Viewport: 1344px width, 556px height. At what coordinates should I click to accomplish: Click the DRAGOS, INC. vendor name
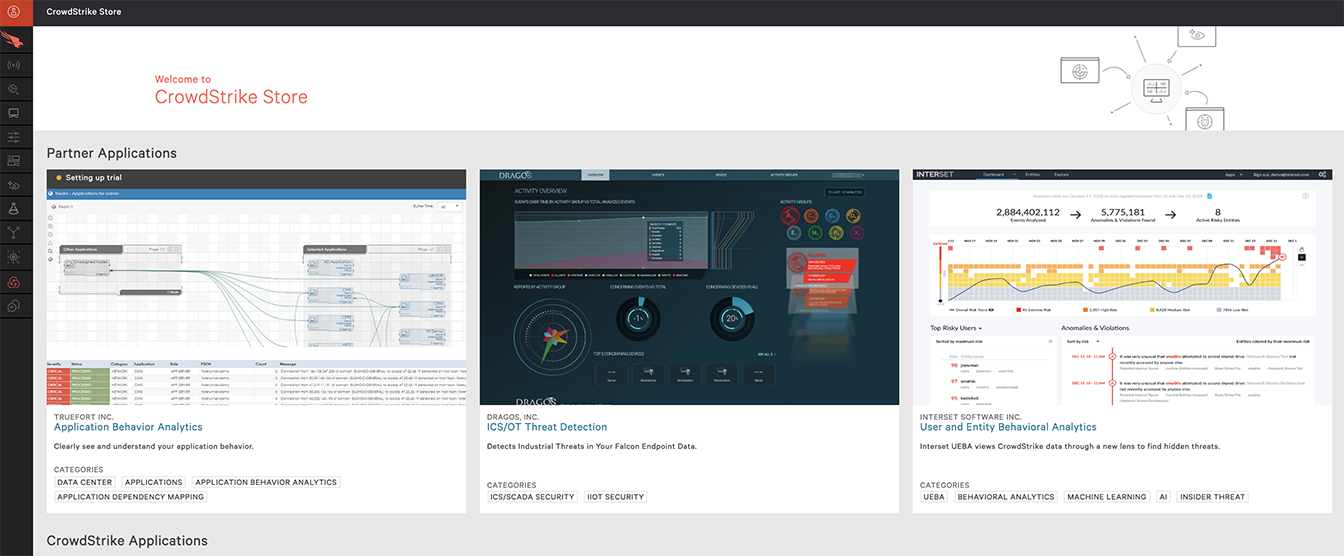tap(513, 416)
